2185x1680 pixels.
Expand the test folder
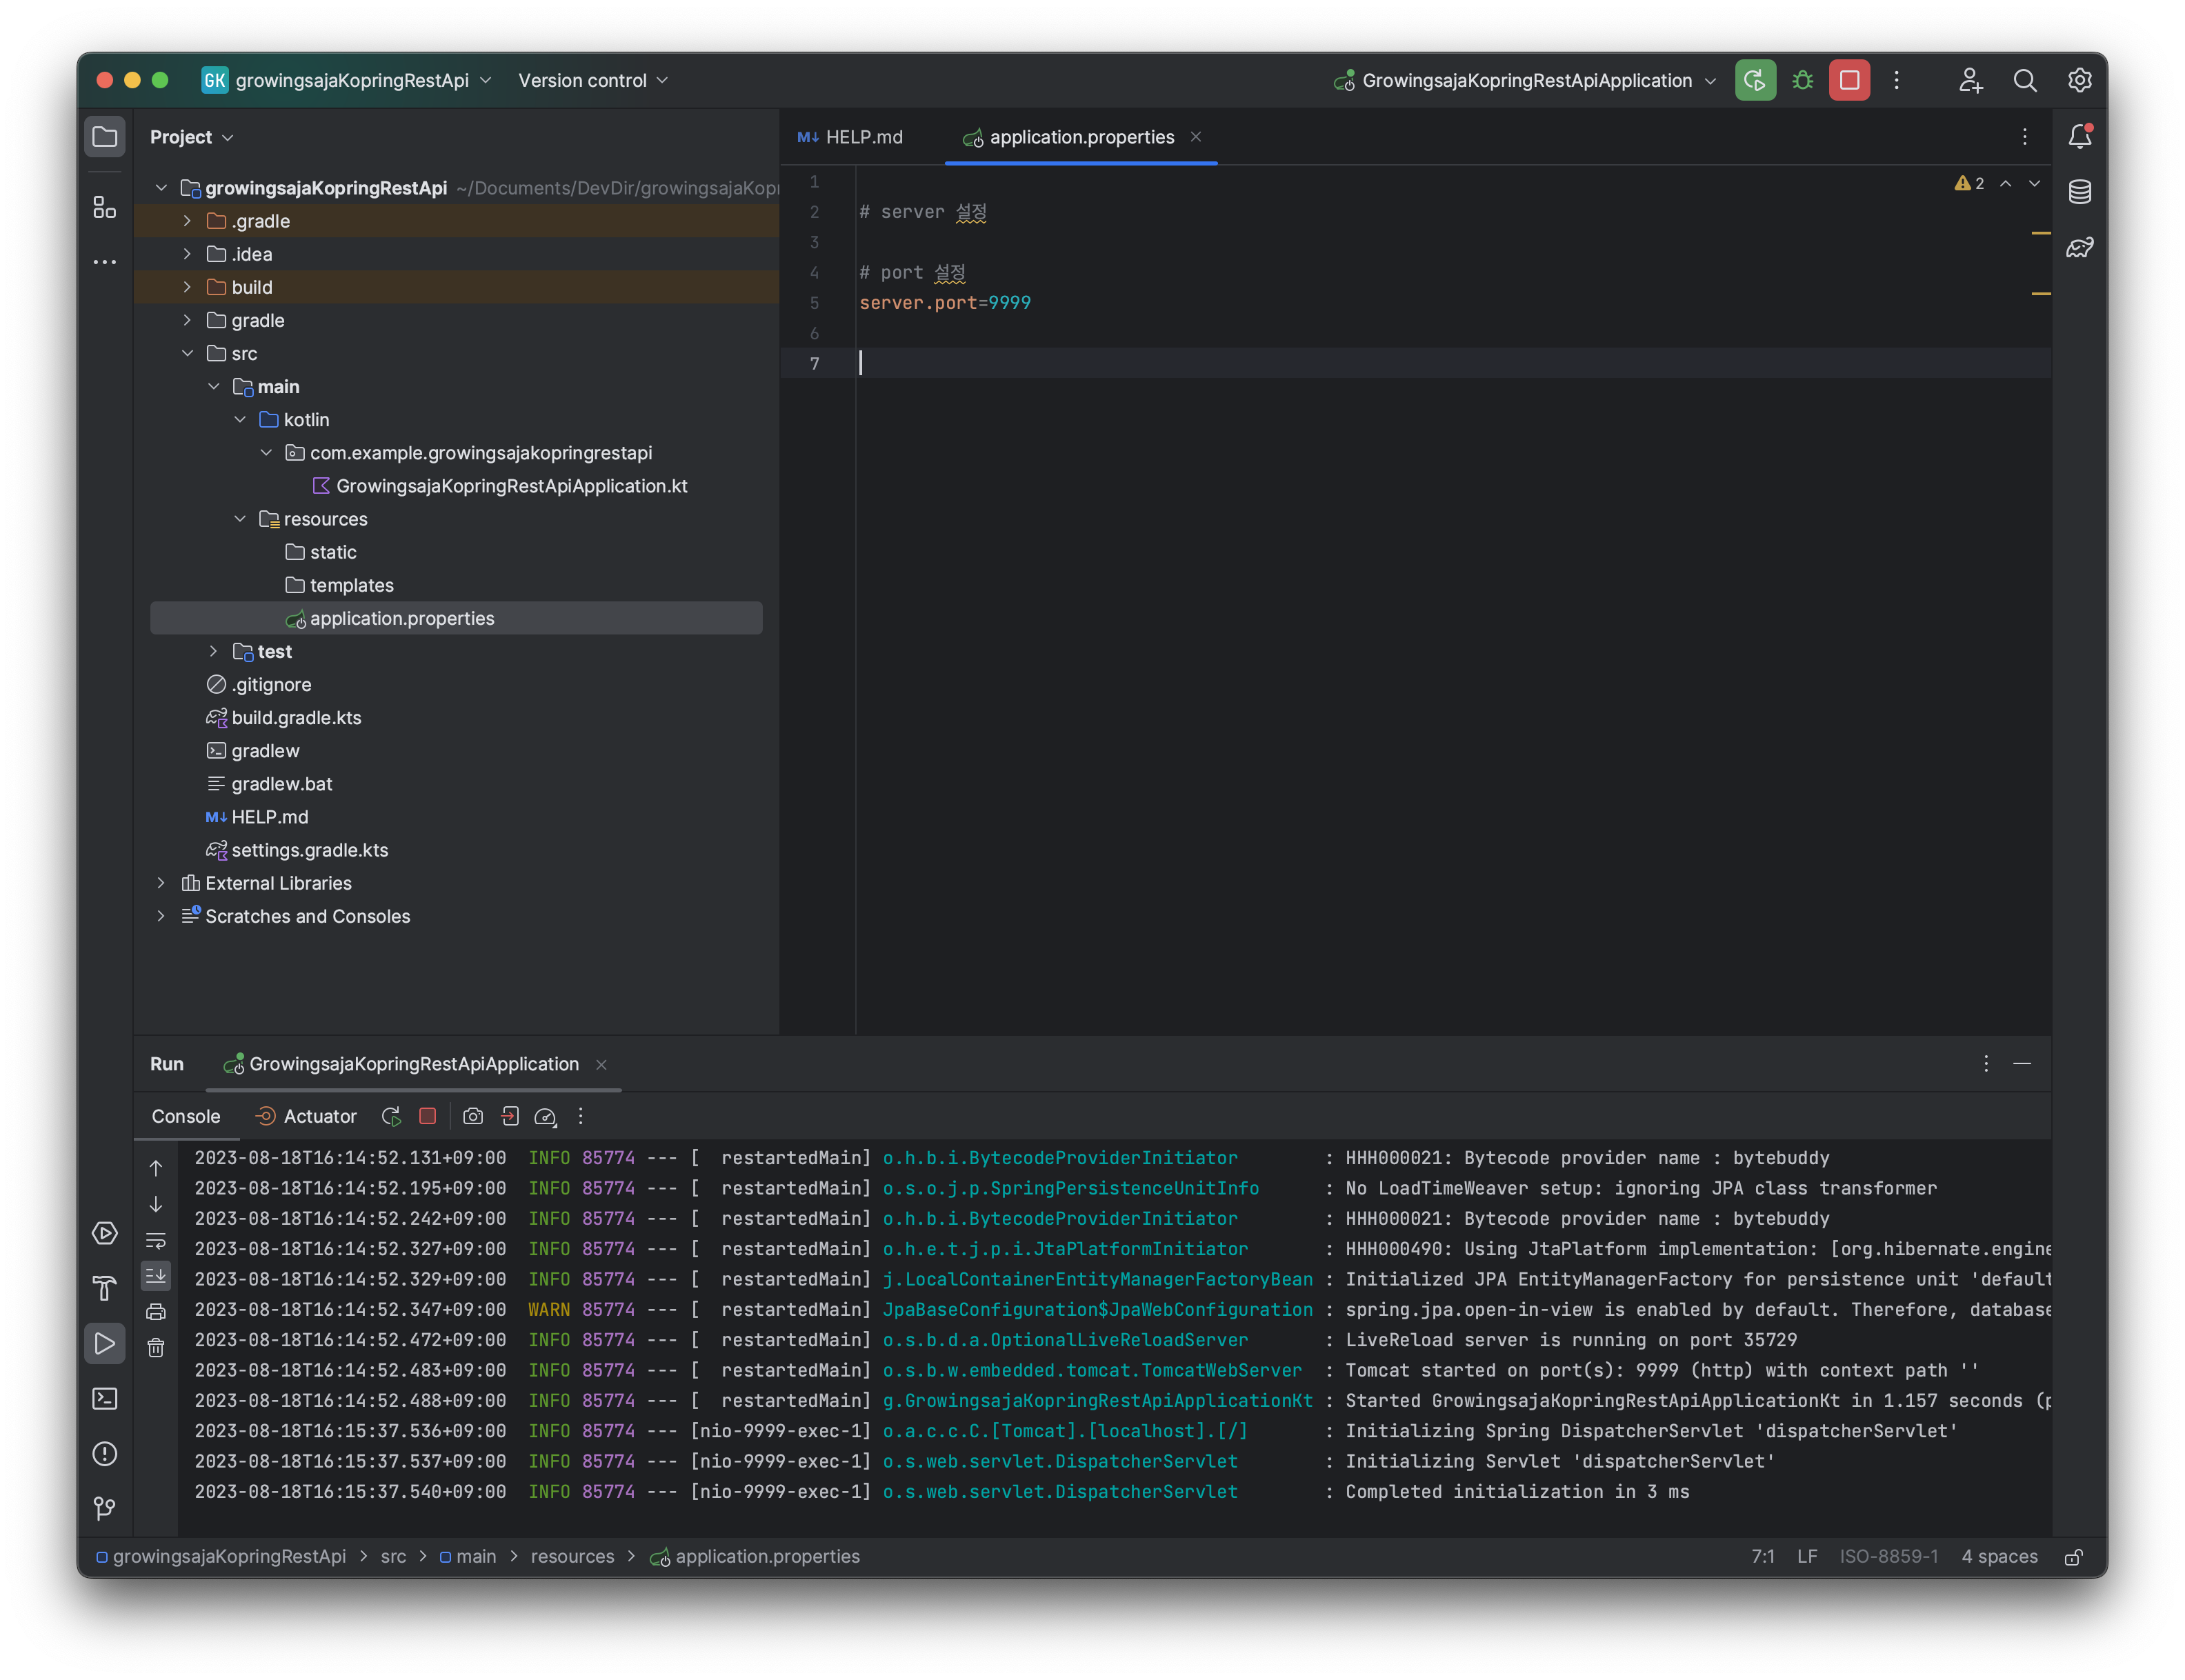[213, 651]
